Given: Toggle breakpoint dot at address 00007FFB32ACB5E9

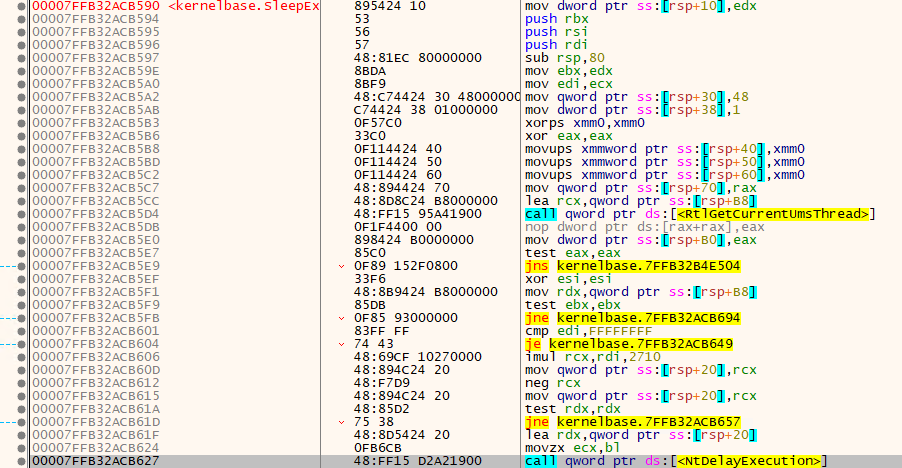Looking at the screenshot, I should tap(22, 266).
